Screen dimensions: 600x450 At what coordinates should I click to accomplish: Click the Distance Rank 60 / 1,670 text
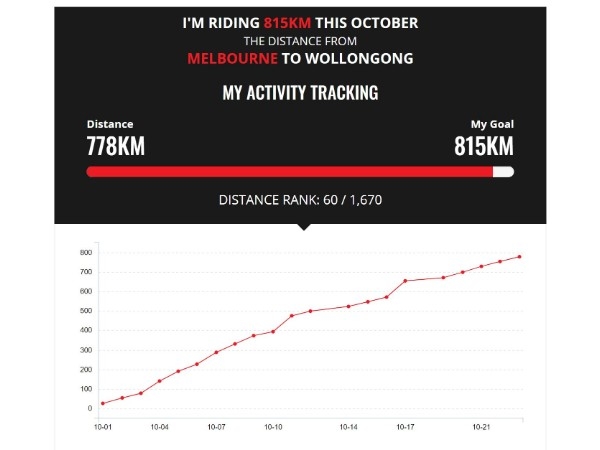[300, 200]
